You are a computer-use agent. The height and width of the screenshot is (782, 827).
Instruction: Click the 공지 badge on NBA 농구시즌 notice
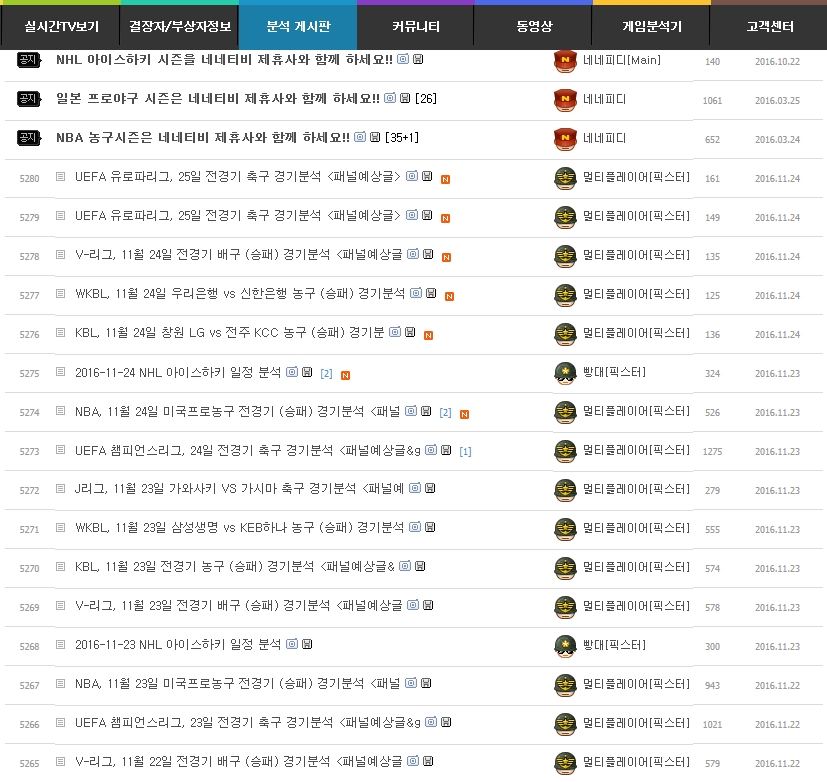coord(28,138)
